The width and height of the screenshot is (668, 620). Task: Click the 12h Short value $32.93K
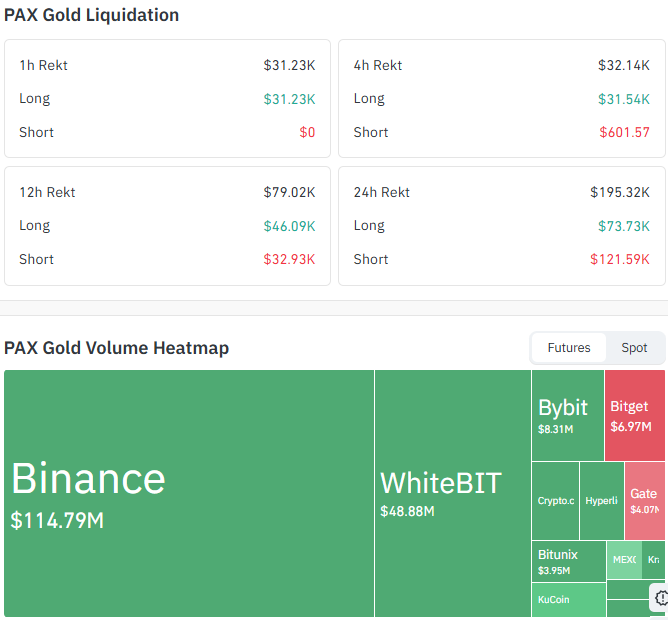click(x=289, y=259)
